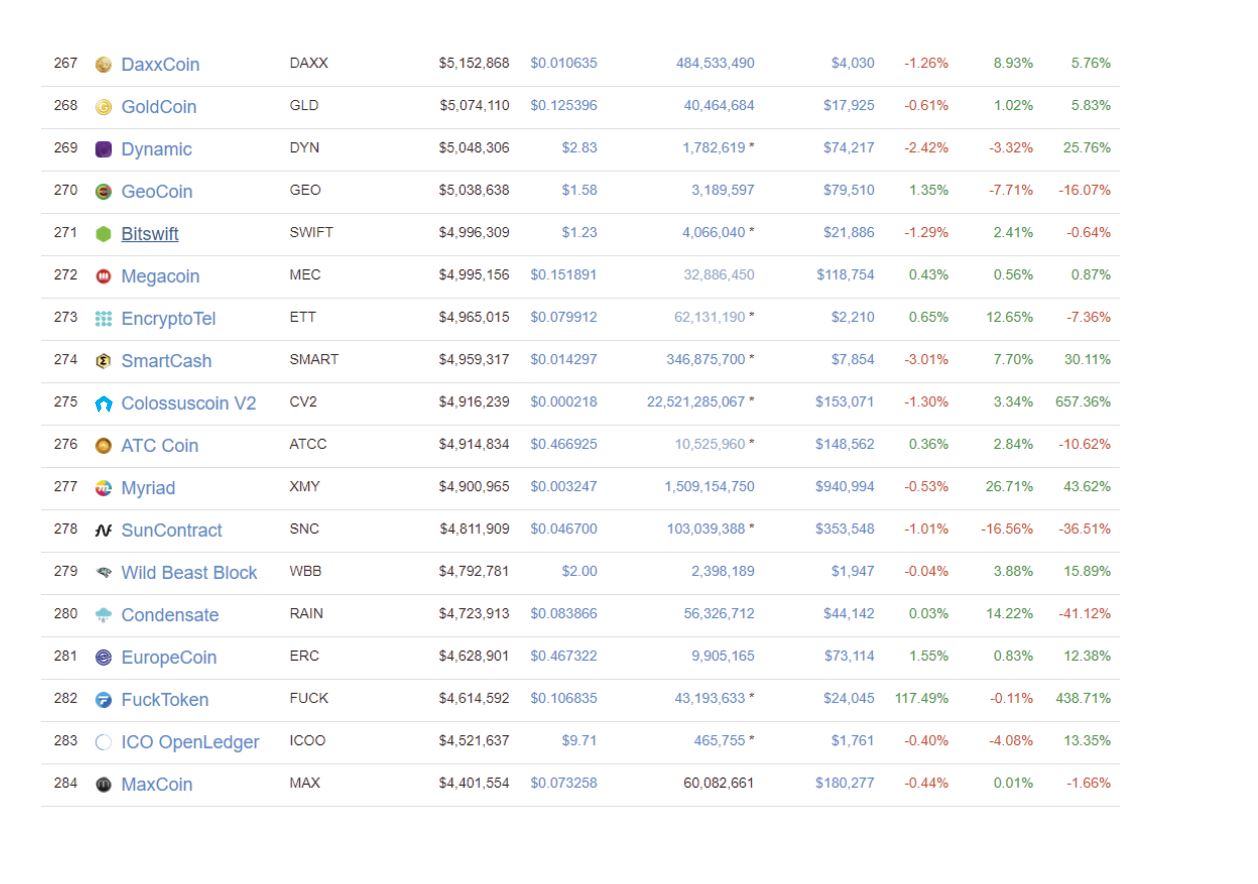Click the MaxCoin dark logo icon
This screenshot has width=1258, height=884.
[103, 785]
